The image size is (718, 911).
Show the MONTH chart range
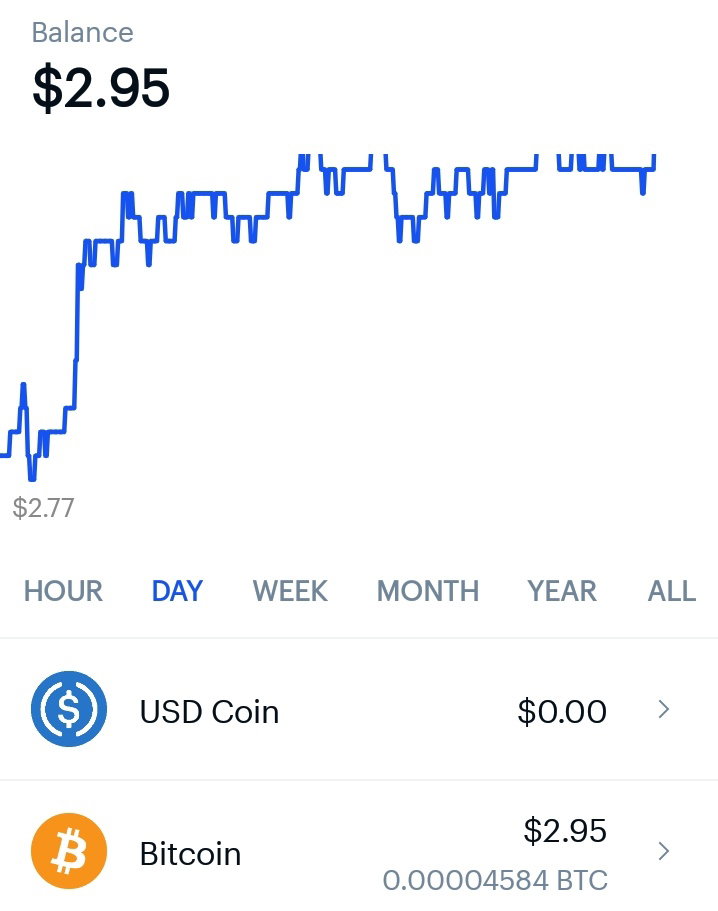tap(428, 591)
